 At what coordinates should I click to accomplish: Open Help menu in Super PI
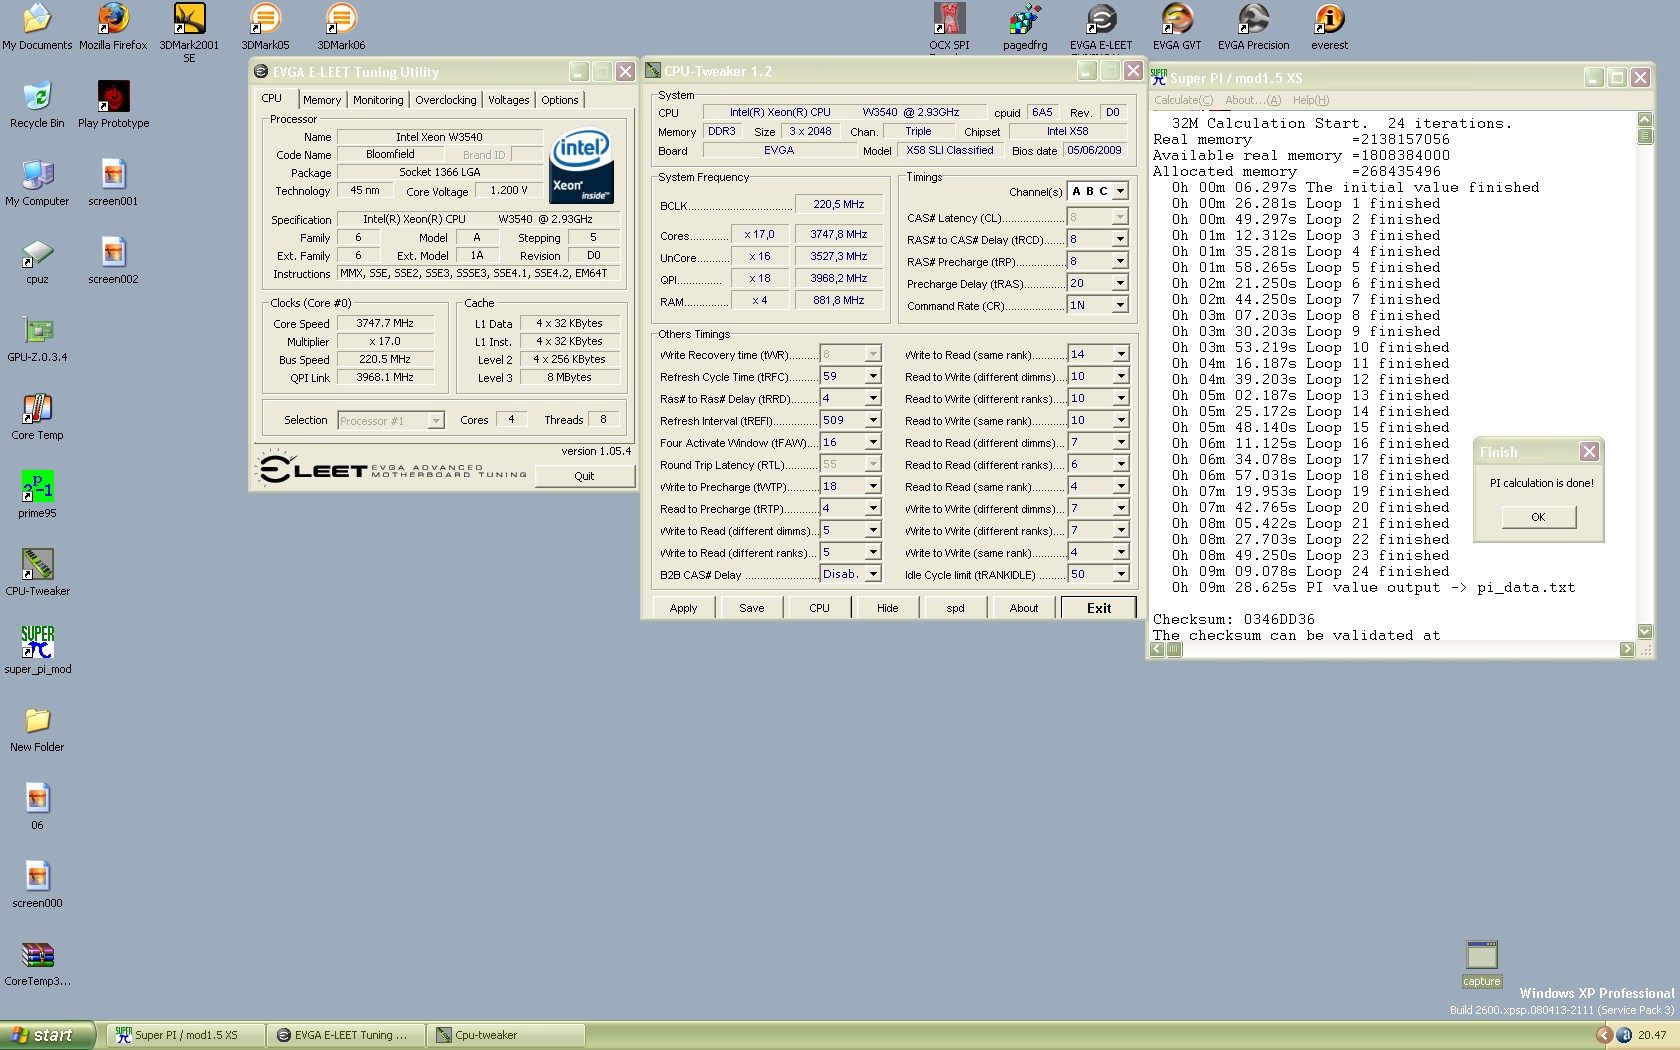pyautogui.click(x=1311, y=100)
